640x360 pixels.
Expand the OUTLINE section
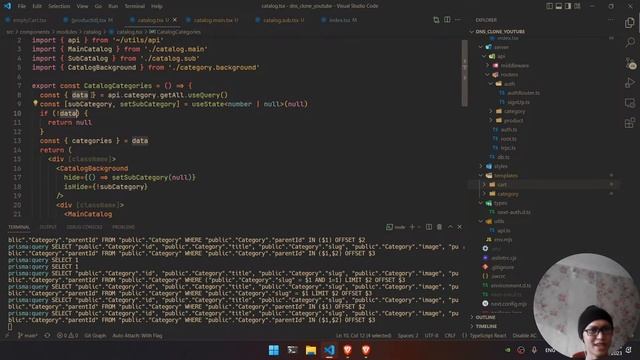point(485,317)
